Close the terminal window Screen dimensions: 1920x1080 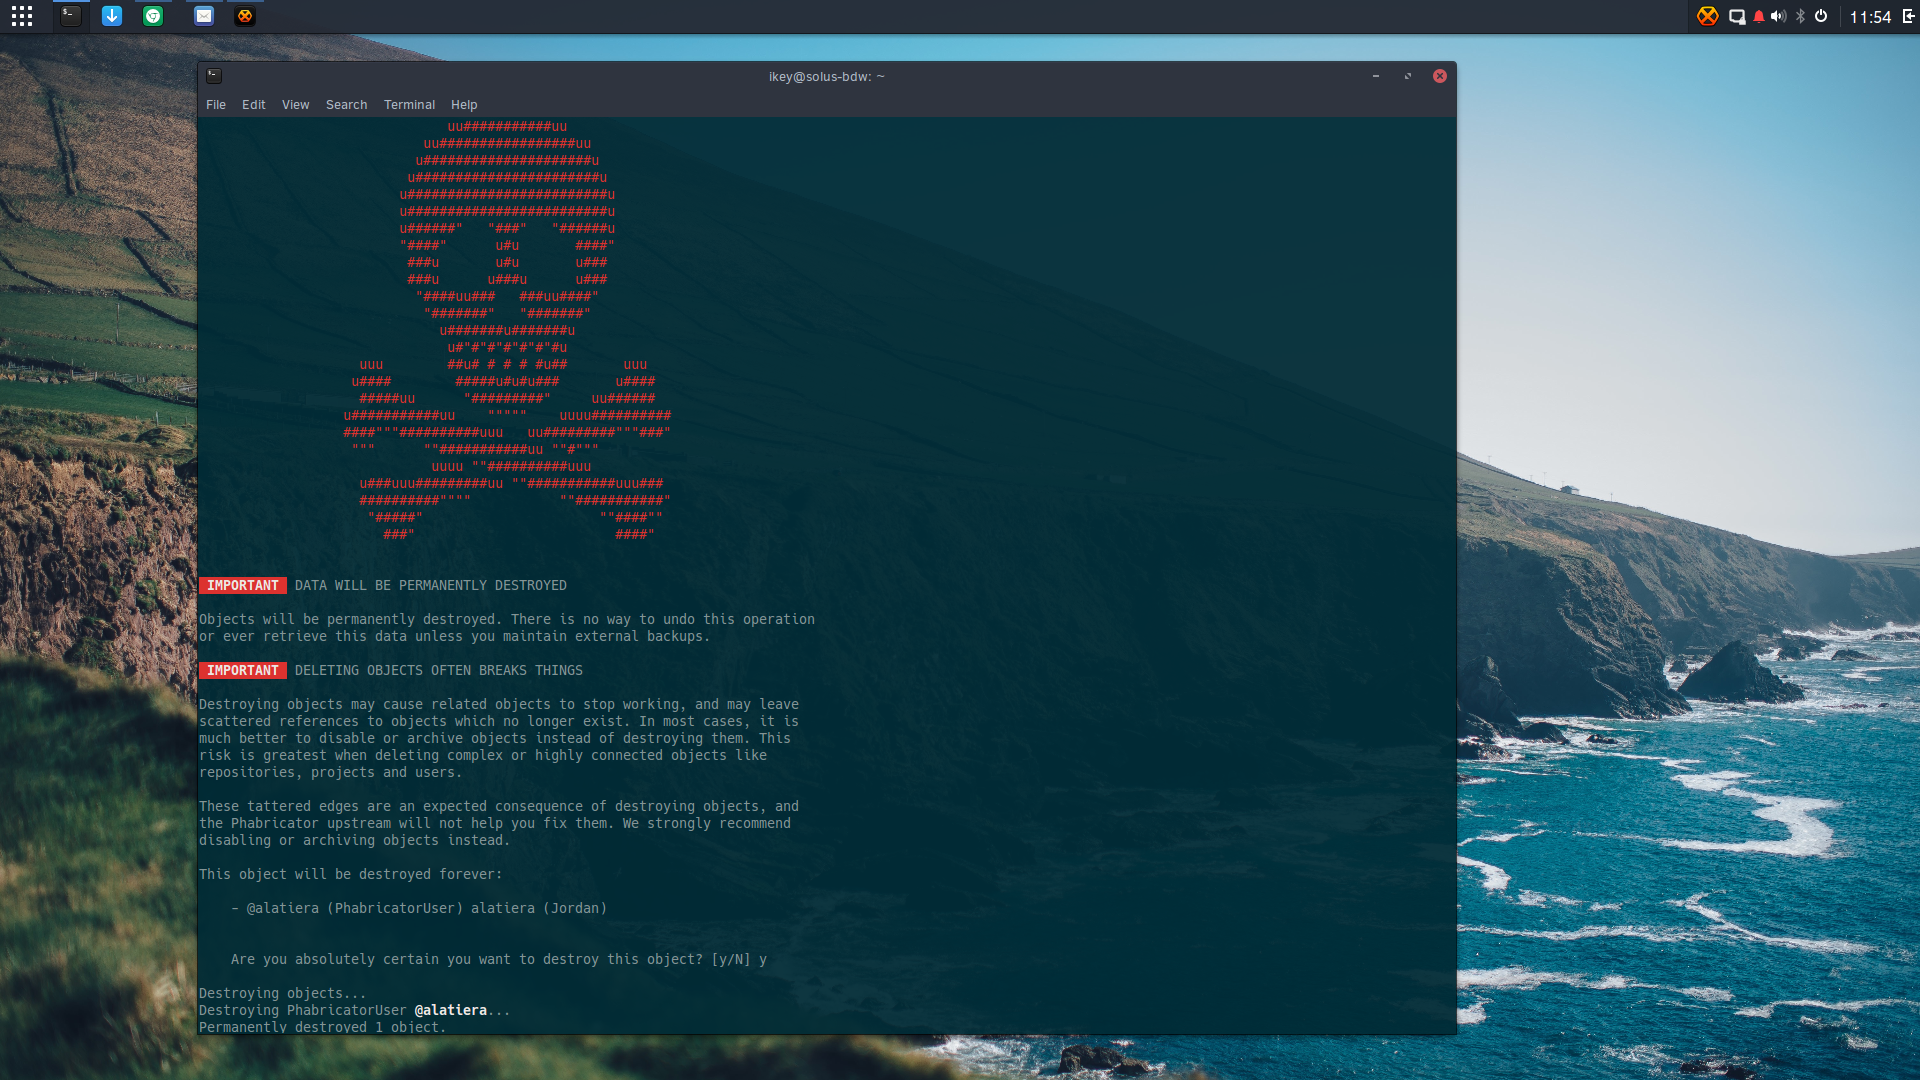[x=1440, y=76]
